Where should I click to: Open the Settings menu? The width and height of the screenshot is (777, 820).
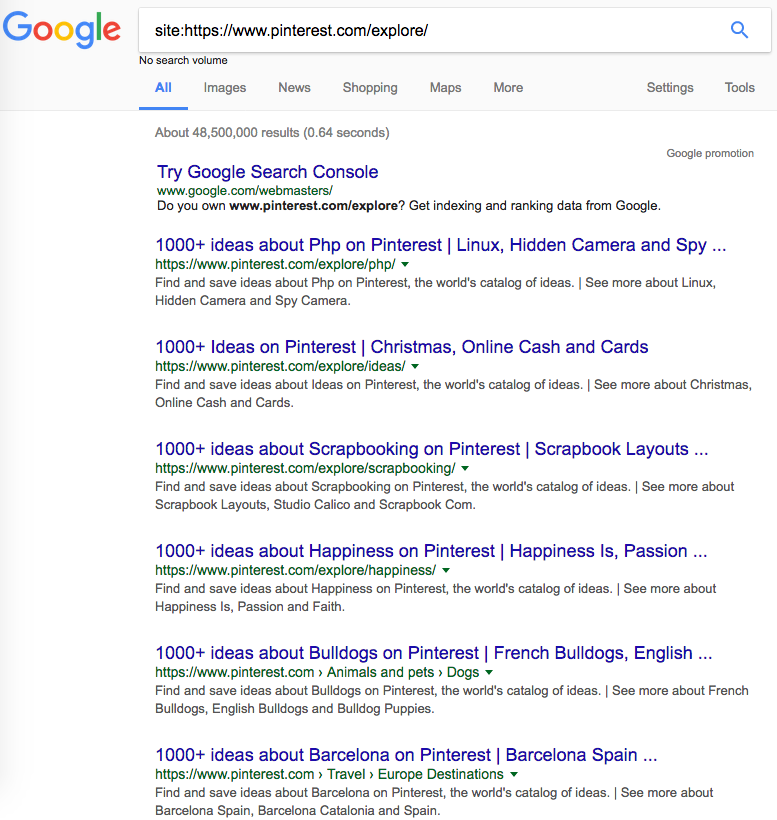[x=670, y=88]
